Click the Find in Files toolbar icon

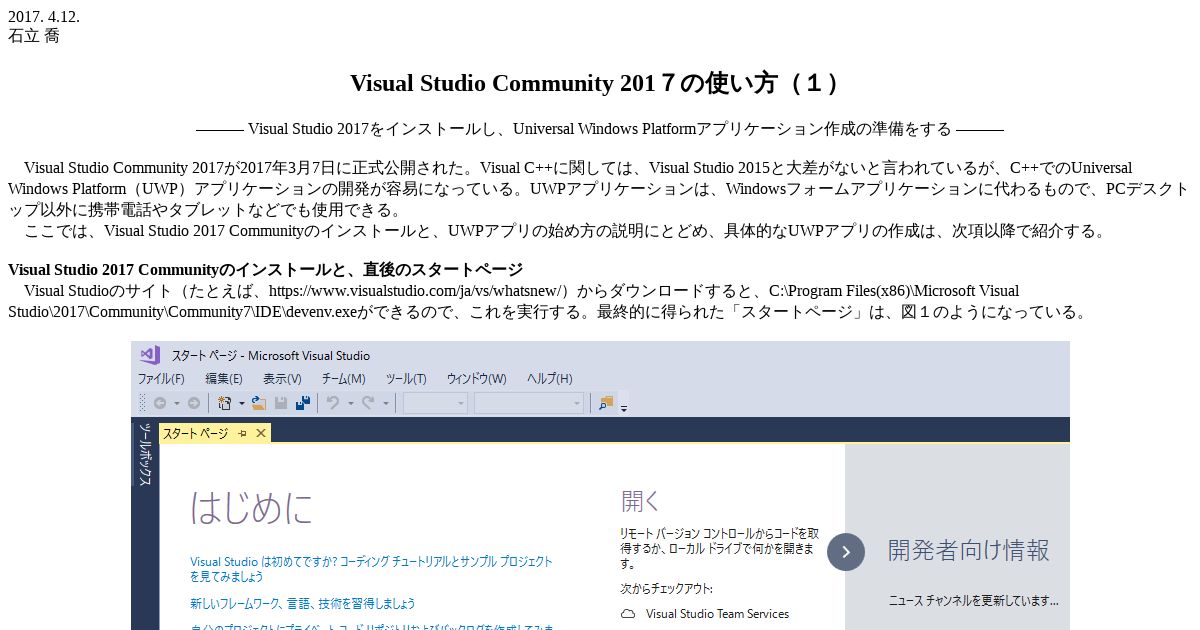[606, 403]
